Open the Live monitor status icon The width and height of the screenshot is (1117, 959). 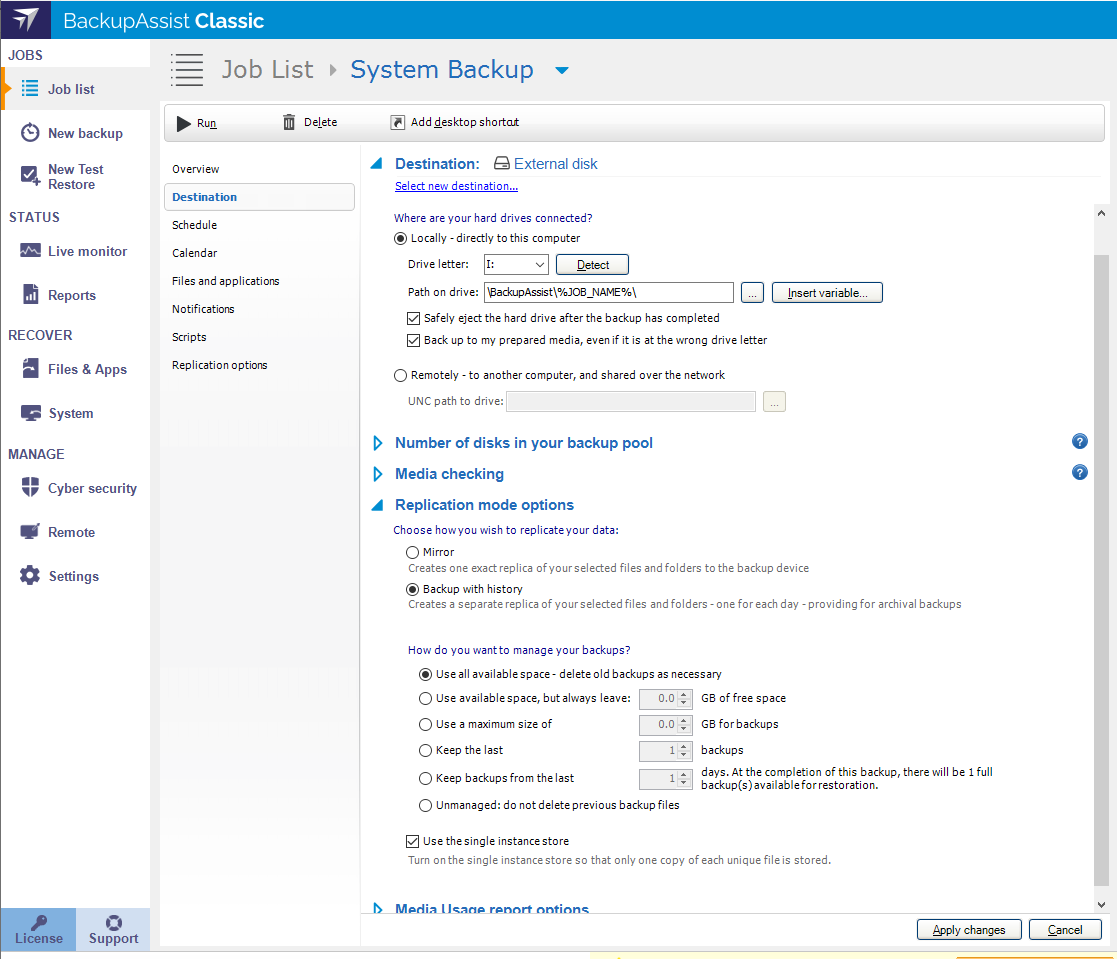tap(31, 251)
